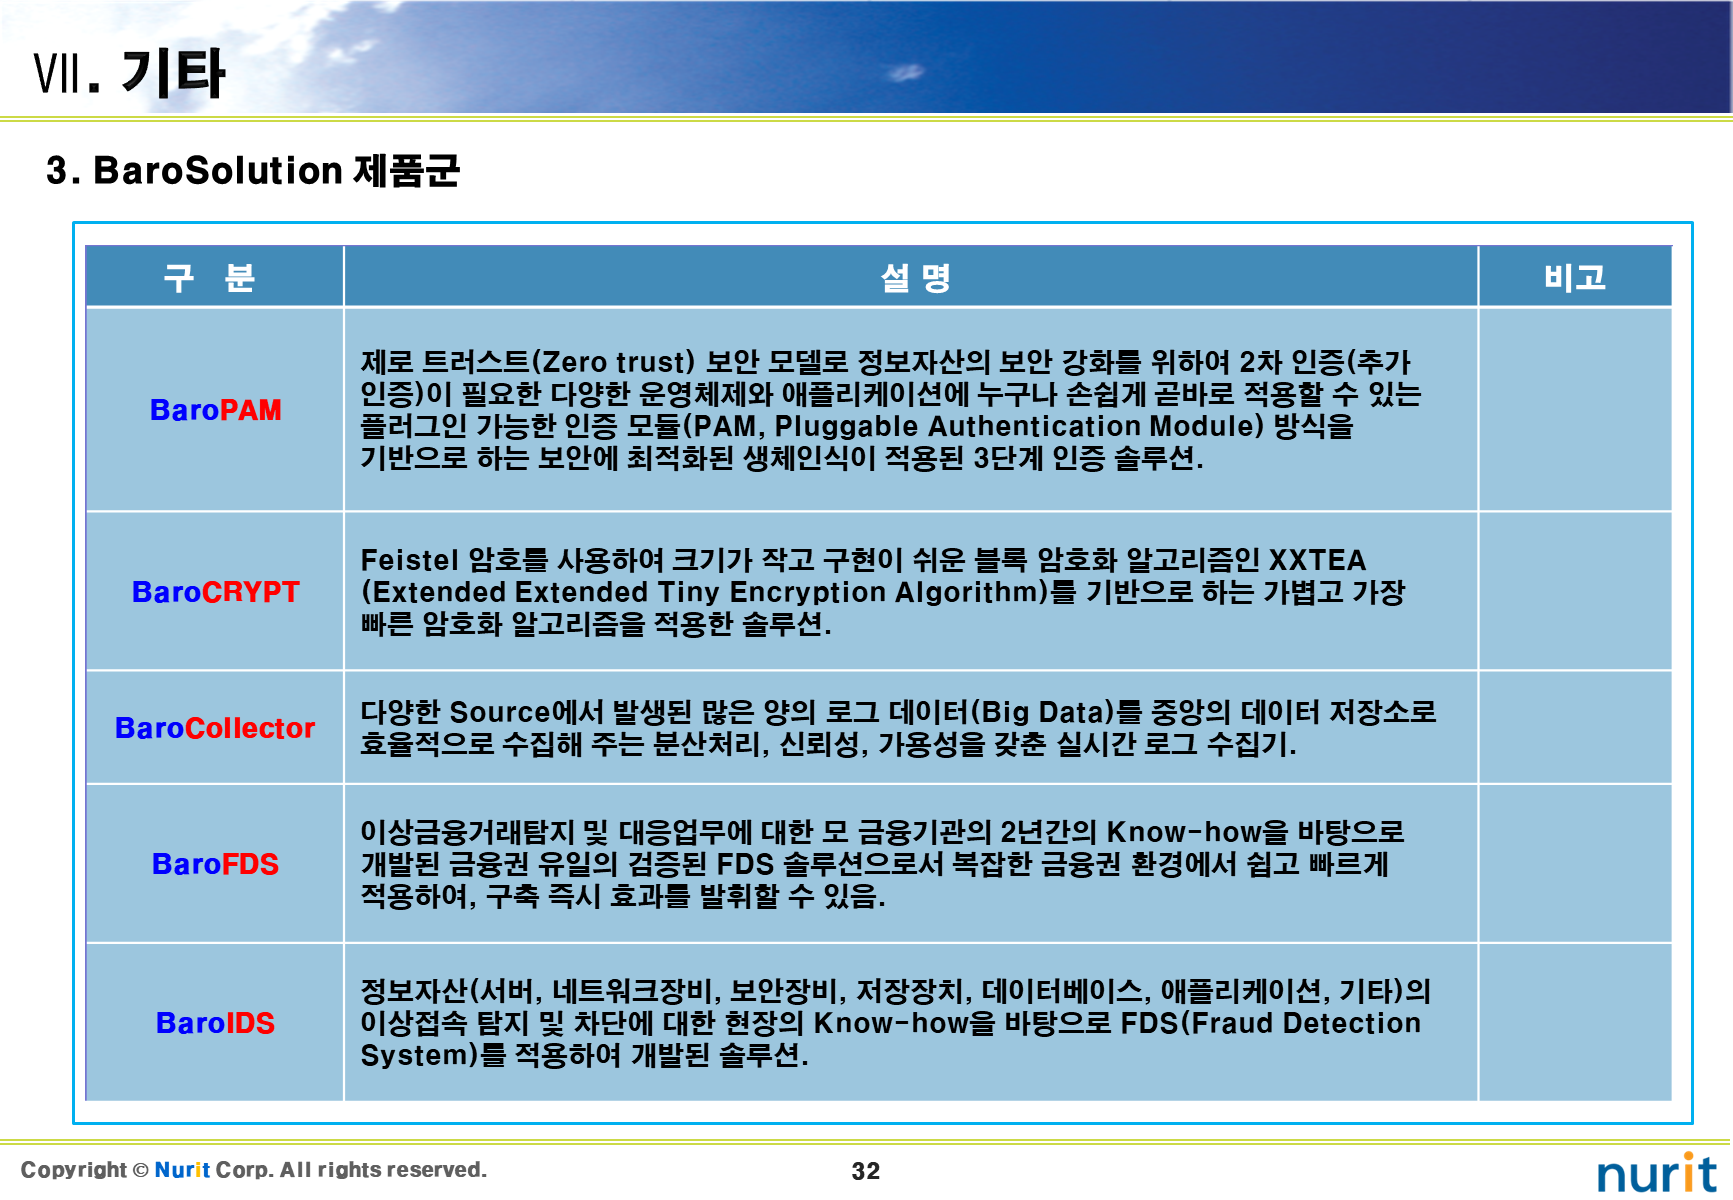Screen dimensions: 1733x1200
Task: Click the empty 비고 cell for BaroIDS
Action: (x=1575, y=1022)
